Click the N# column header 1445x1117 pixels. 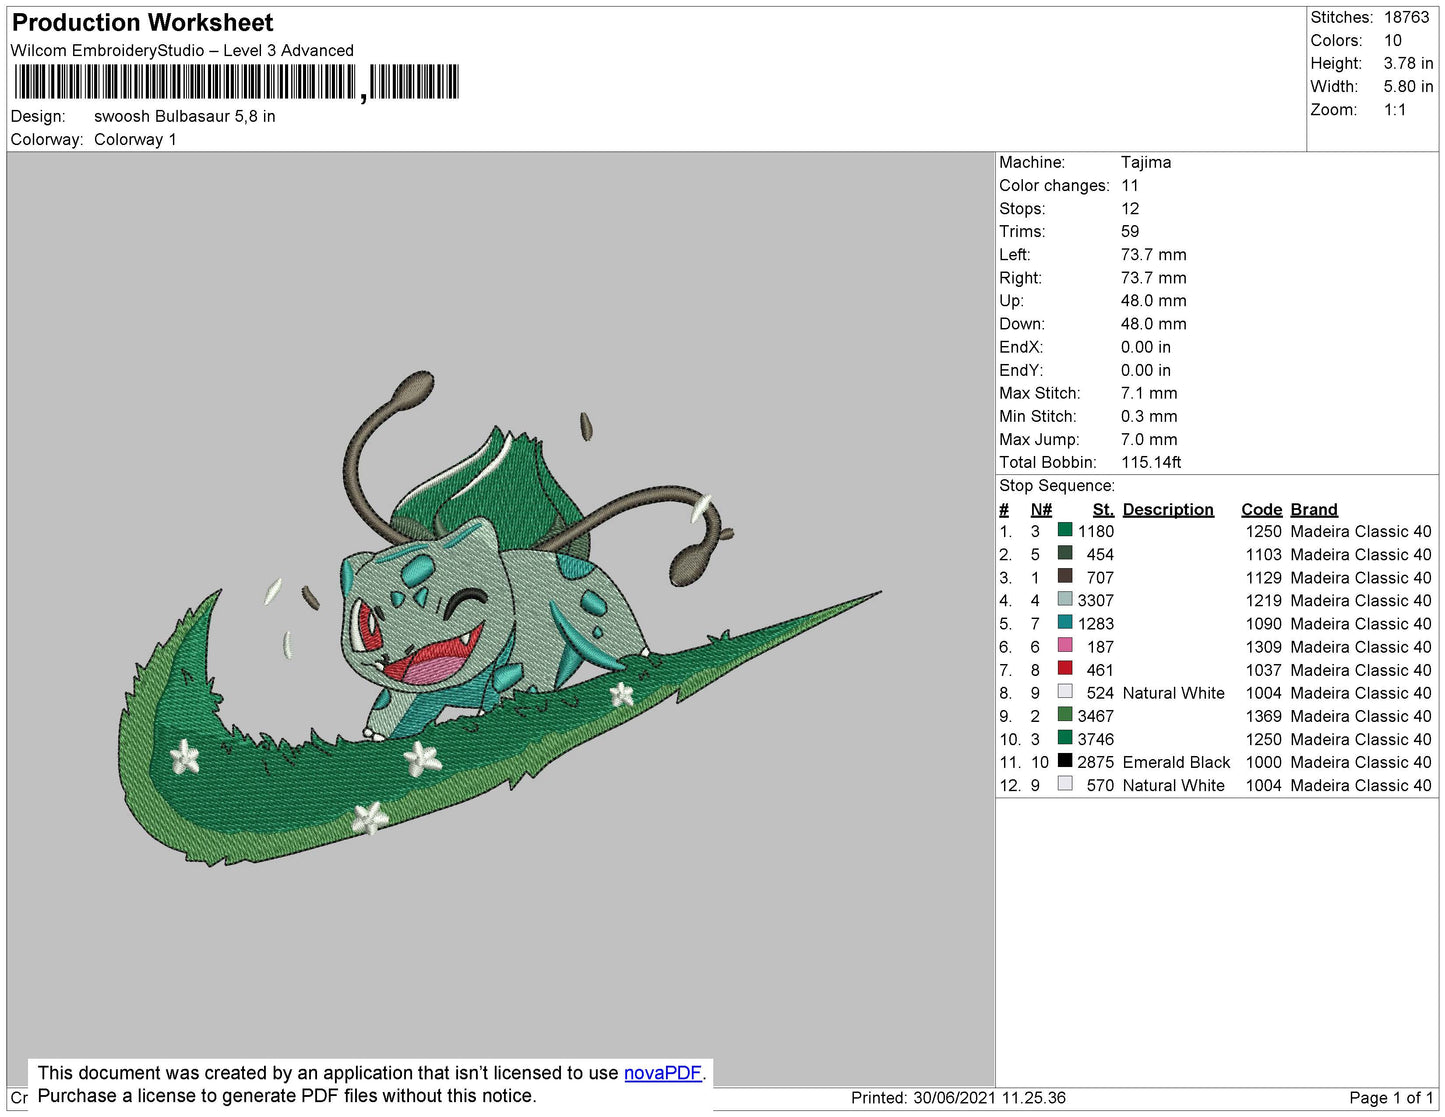(x=1041, y=509)
